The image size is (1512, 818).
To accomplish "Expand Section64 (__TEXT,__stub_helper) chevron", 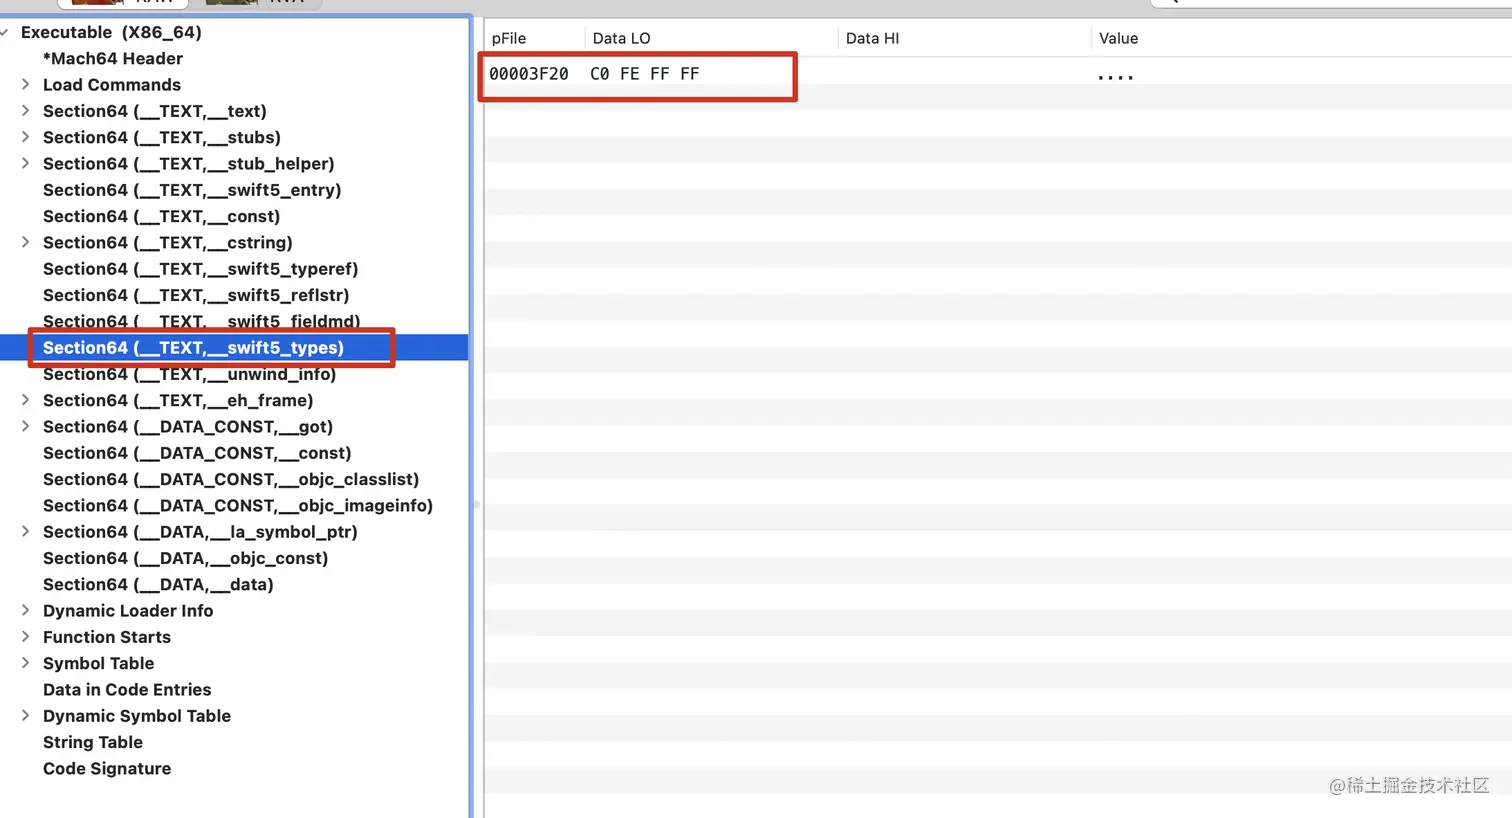I will pos(25,163).
